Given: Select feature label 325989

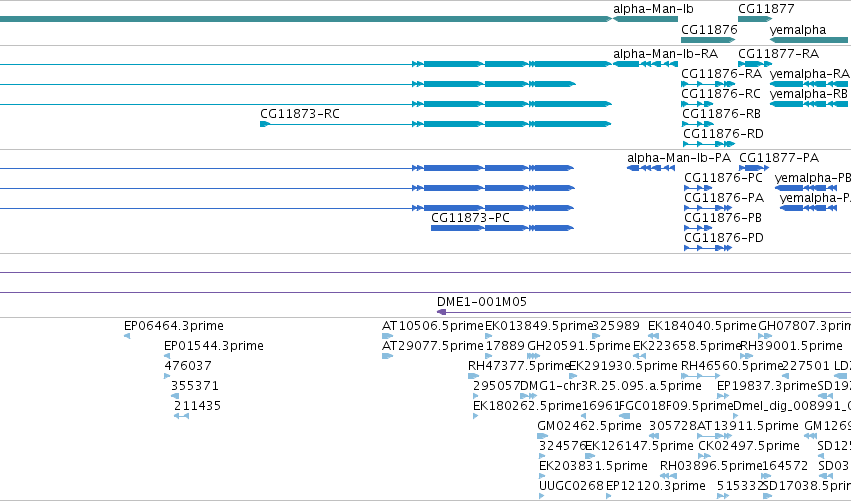Looking at the screenshot, I should [x=616, y=326].
